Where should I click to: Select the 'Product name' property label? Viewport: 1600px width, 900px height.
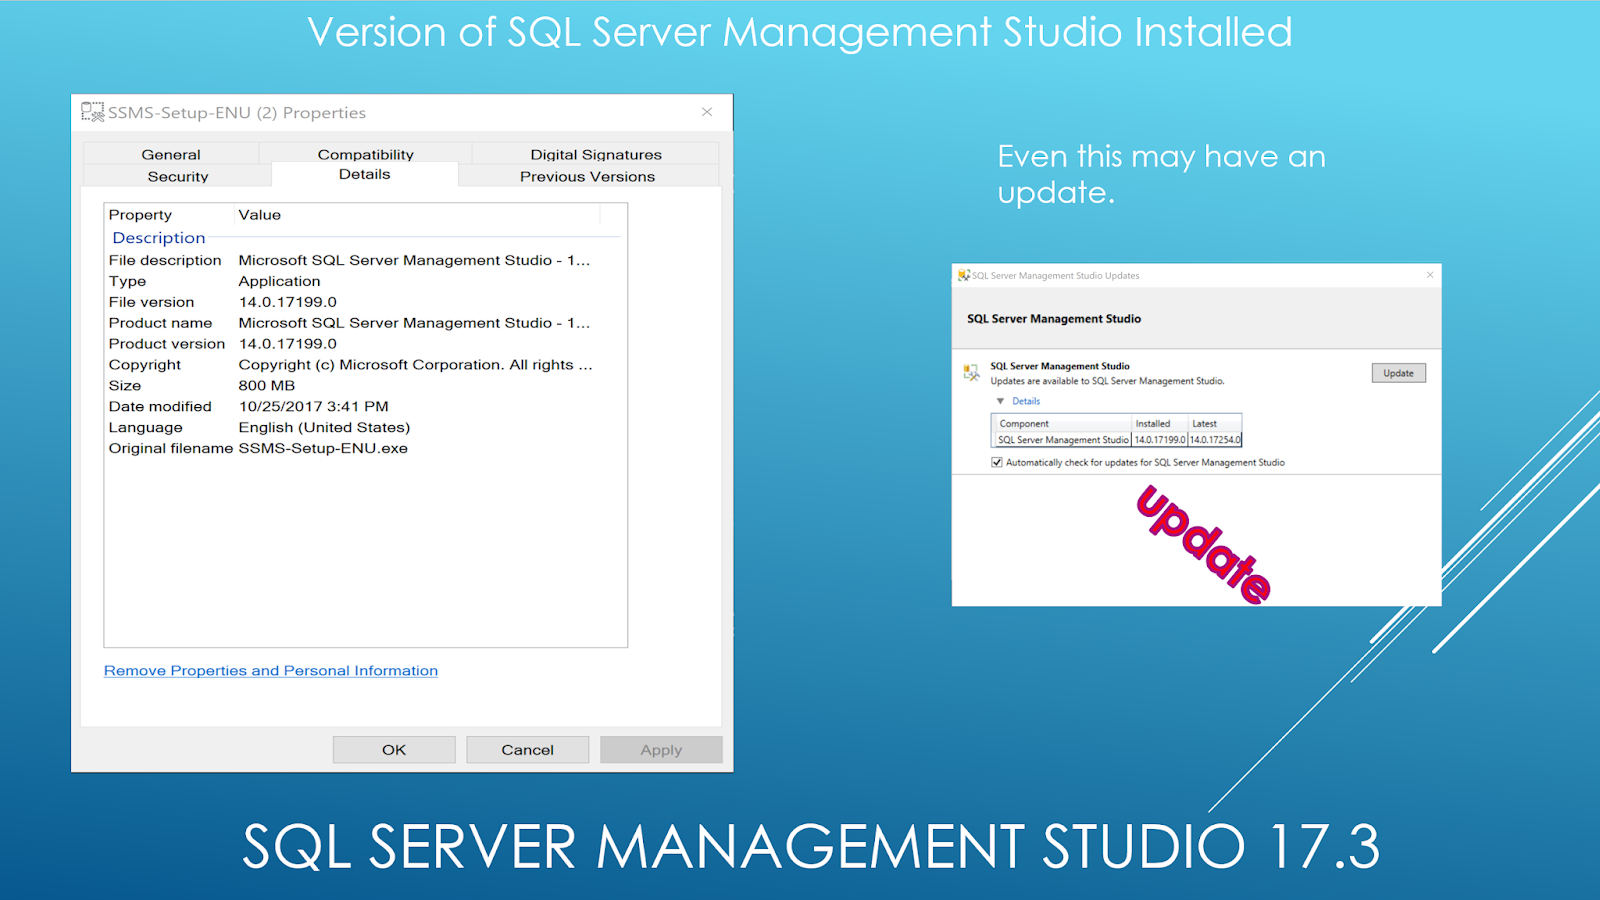(161, 323)
